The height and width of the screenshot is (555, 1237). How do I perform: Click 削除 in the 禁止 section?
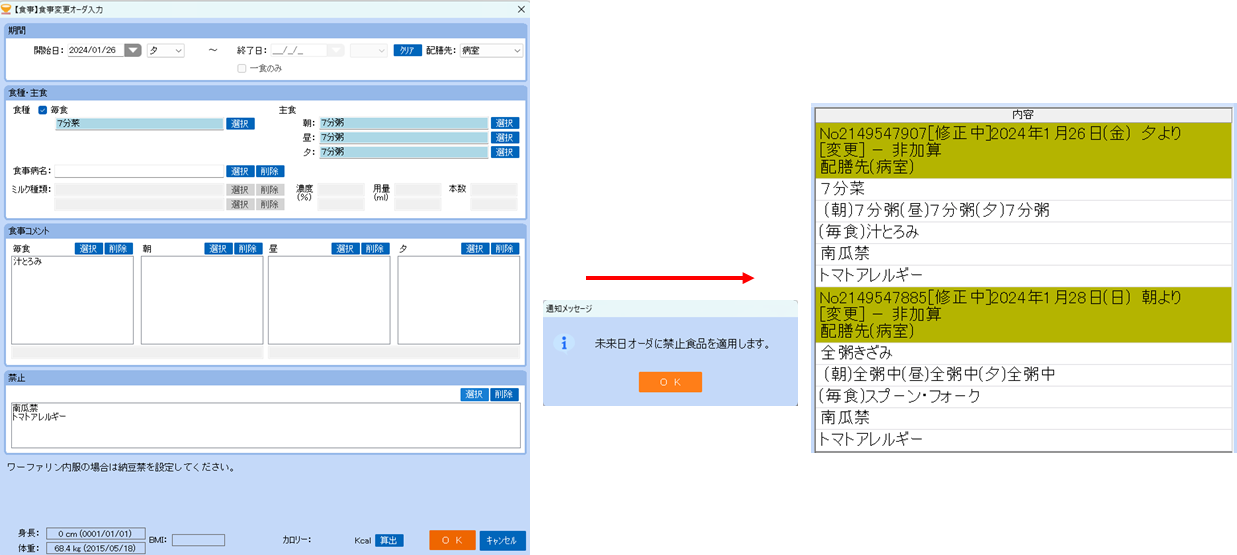click(506, 394)
